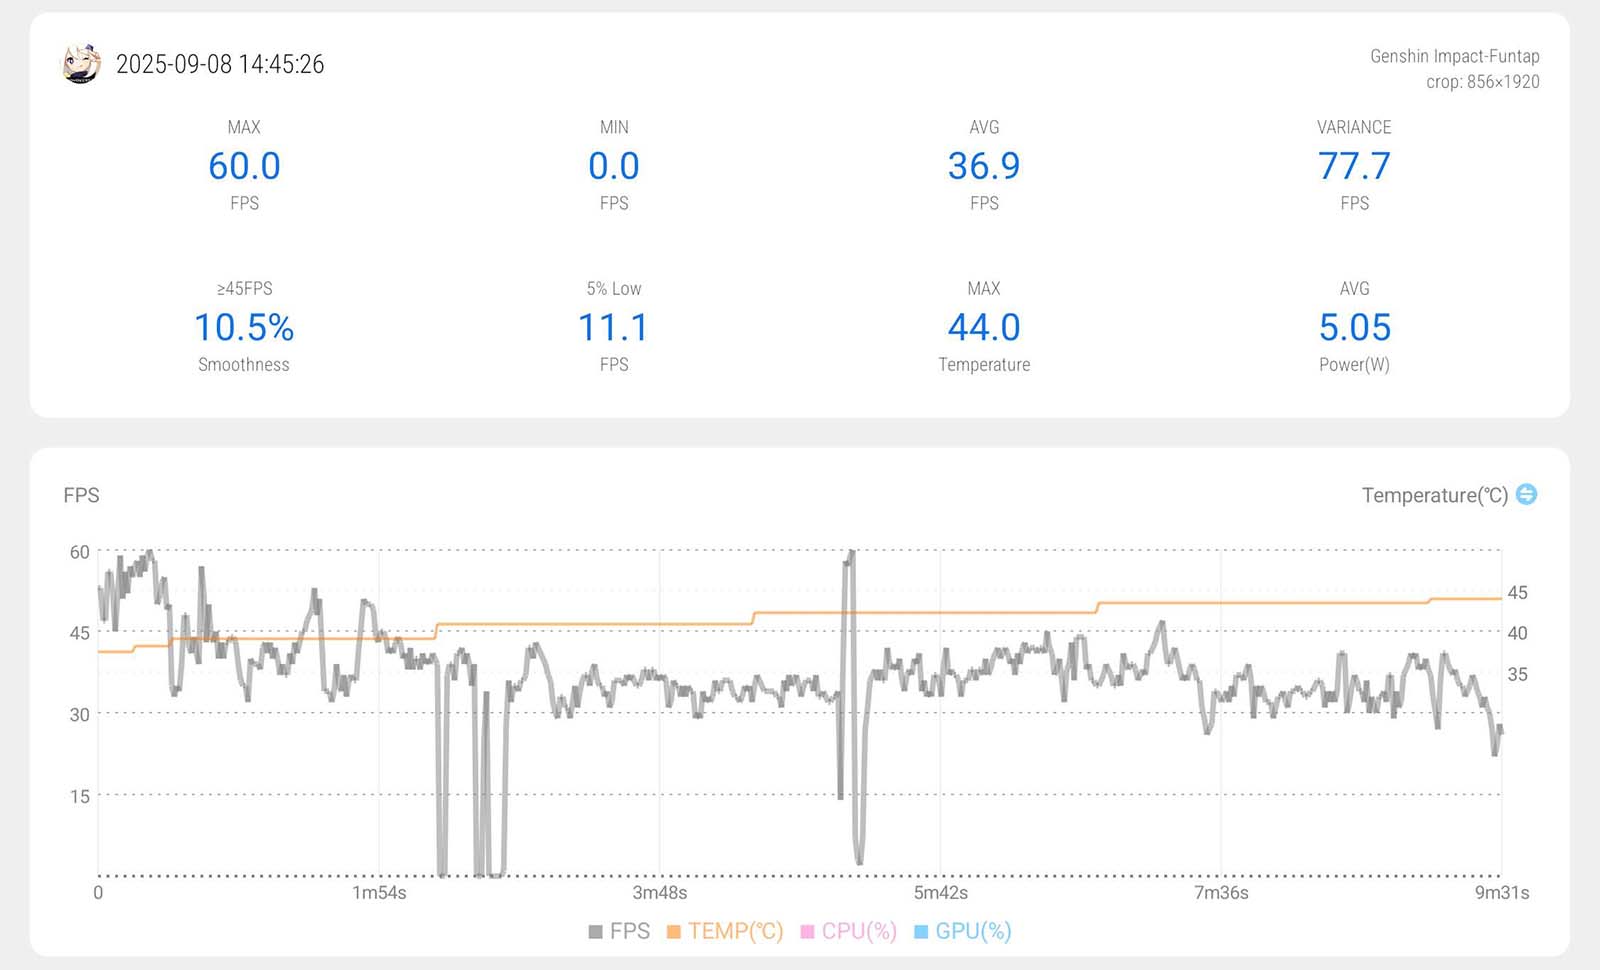Click the 5% Low value 11.1
Screen dimensions: 1600x970
pyautogui.click(x=614, y=328)
